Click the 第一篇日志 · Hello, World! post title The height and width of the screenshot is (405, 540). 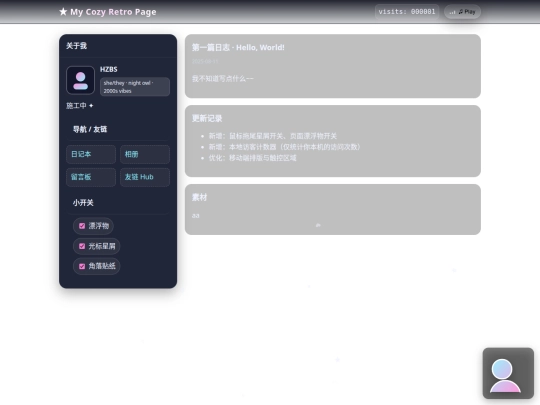pos(238,48)
